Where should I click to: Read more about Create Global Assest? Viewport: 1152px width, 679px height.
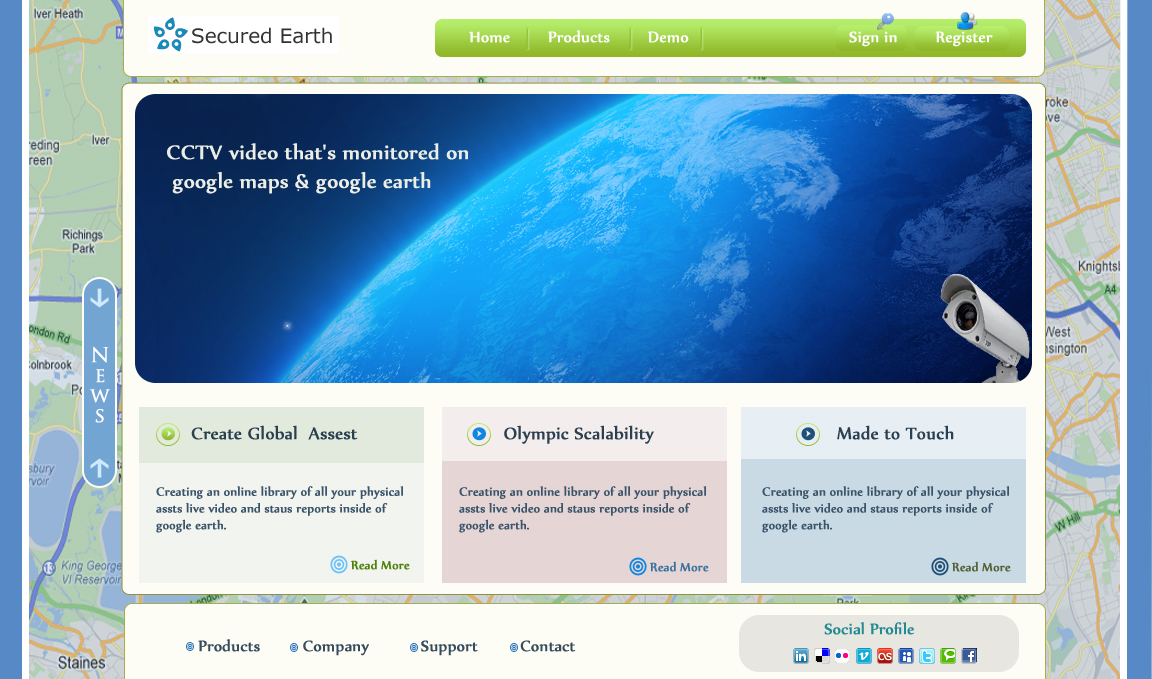(380, 565)
